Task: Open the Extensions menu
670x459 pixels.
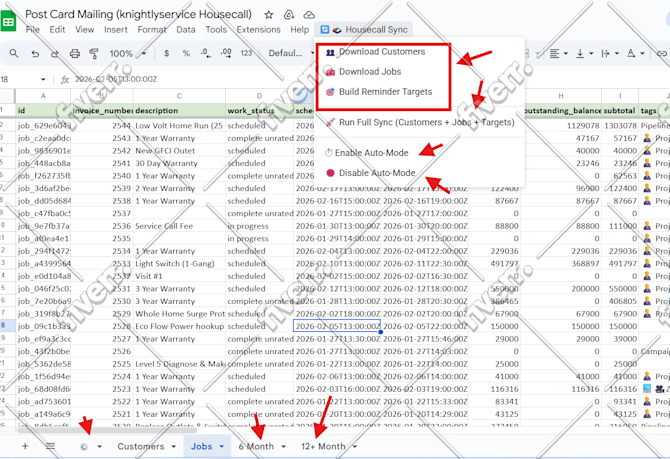Action: (259, 29)
